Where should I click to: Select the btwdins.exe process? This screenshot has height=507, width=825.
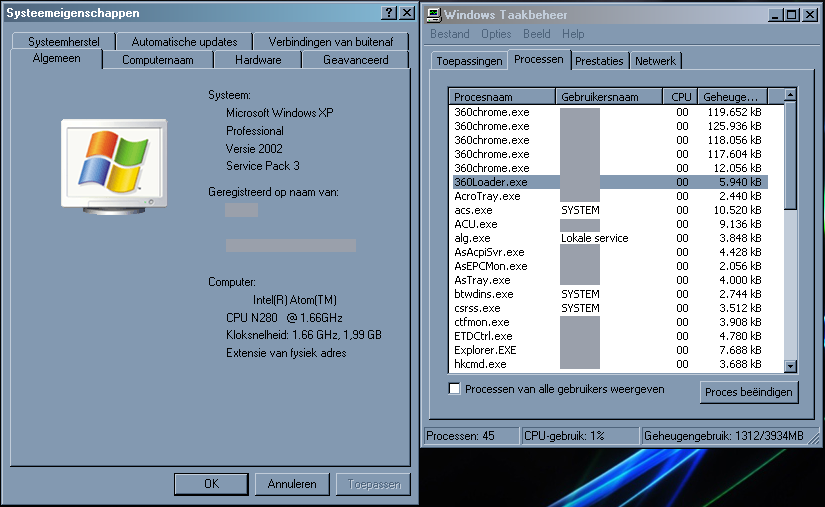609,294
